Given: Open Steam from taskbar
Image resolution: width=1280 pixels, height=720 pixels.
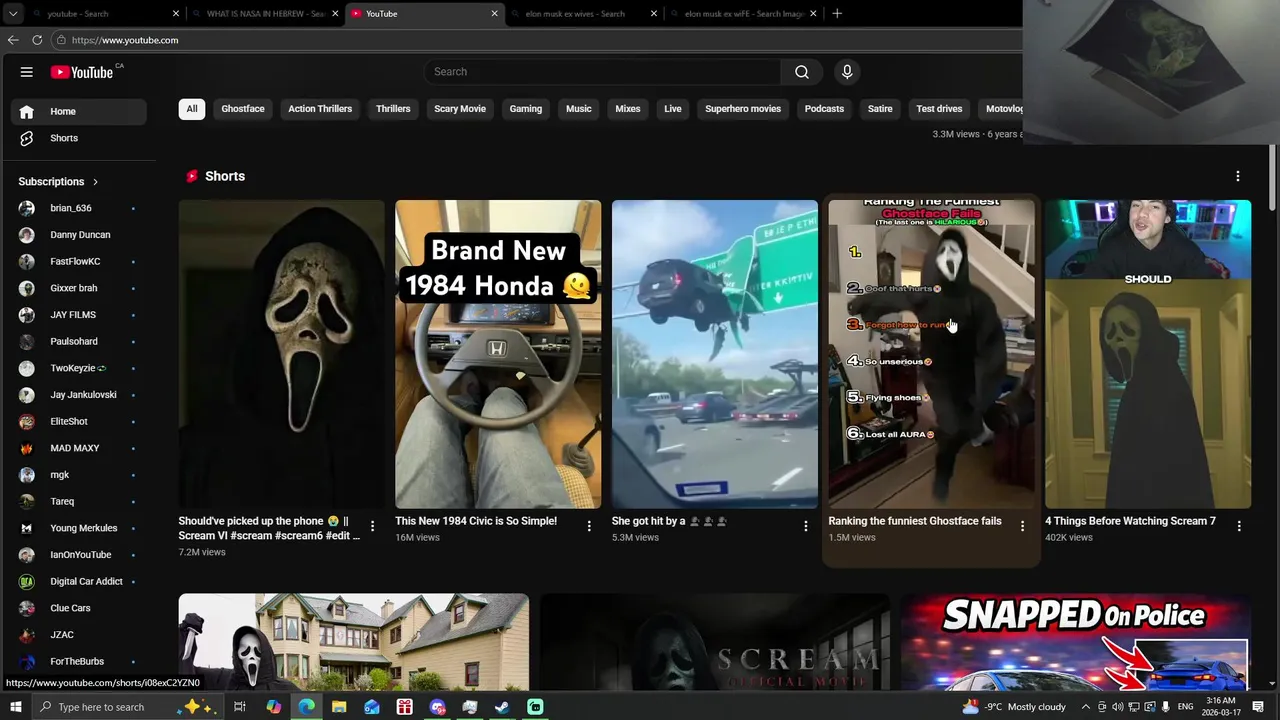Looking at the screenshot, I should (x=502, y=707).
